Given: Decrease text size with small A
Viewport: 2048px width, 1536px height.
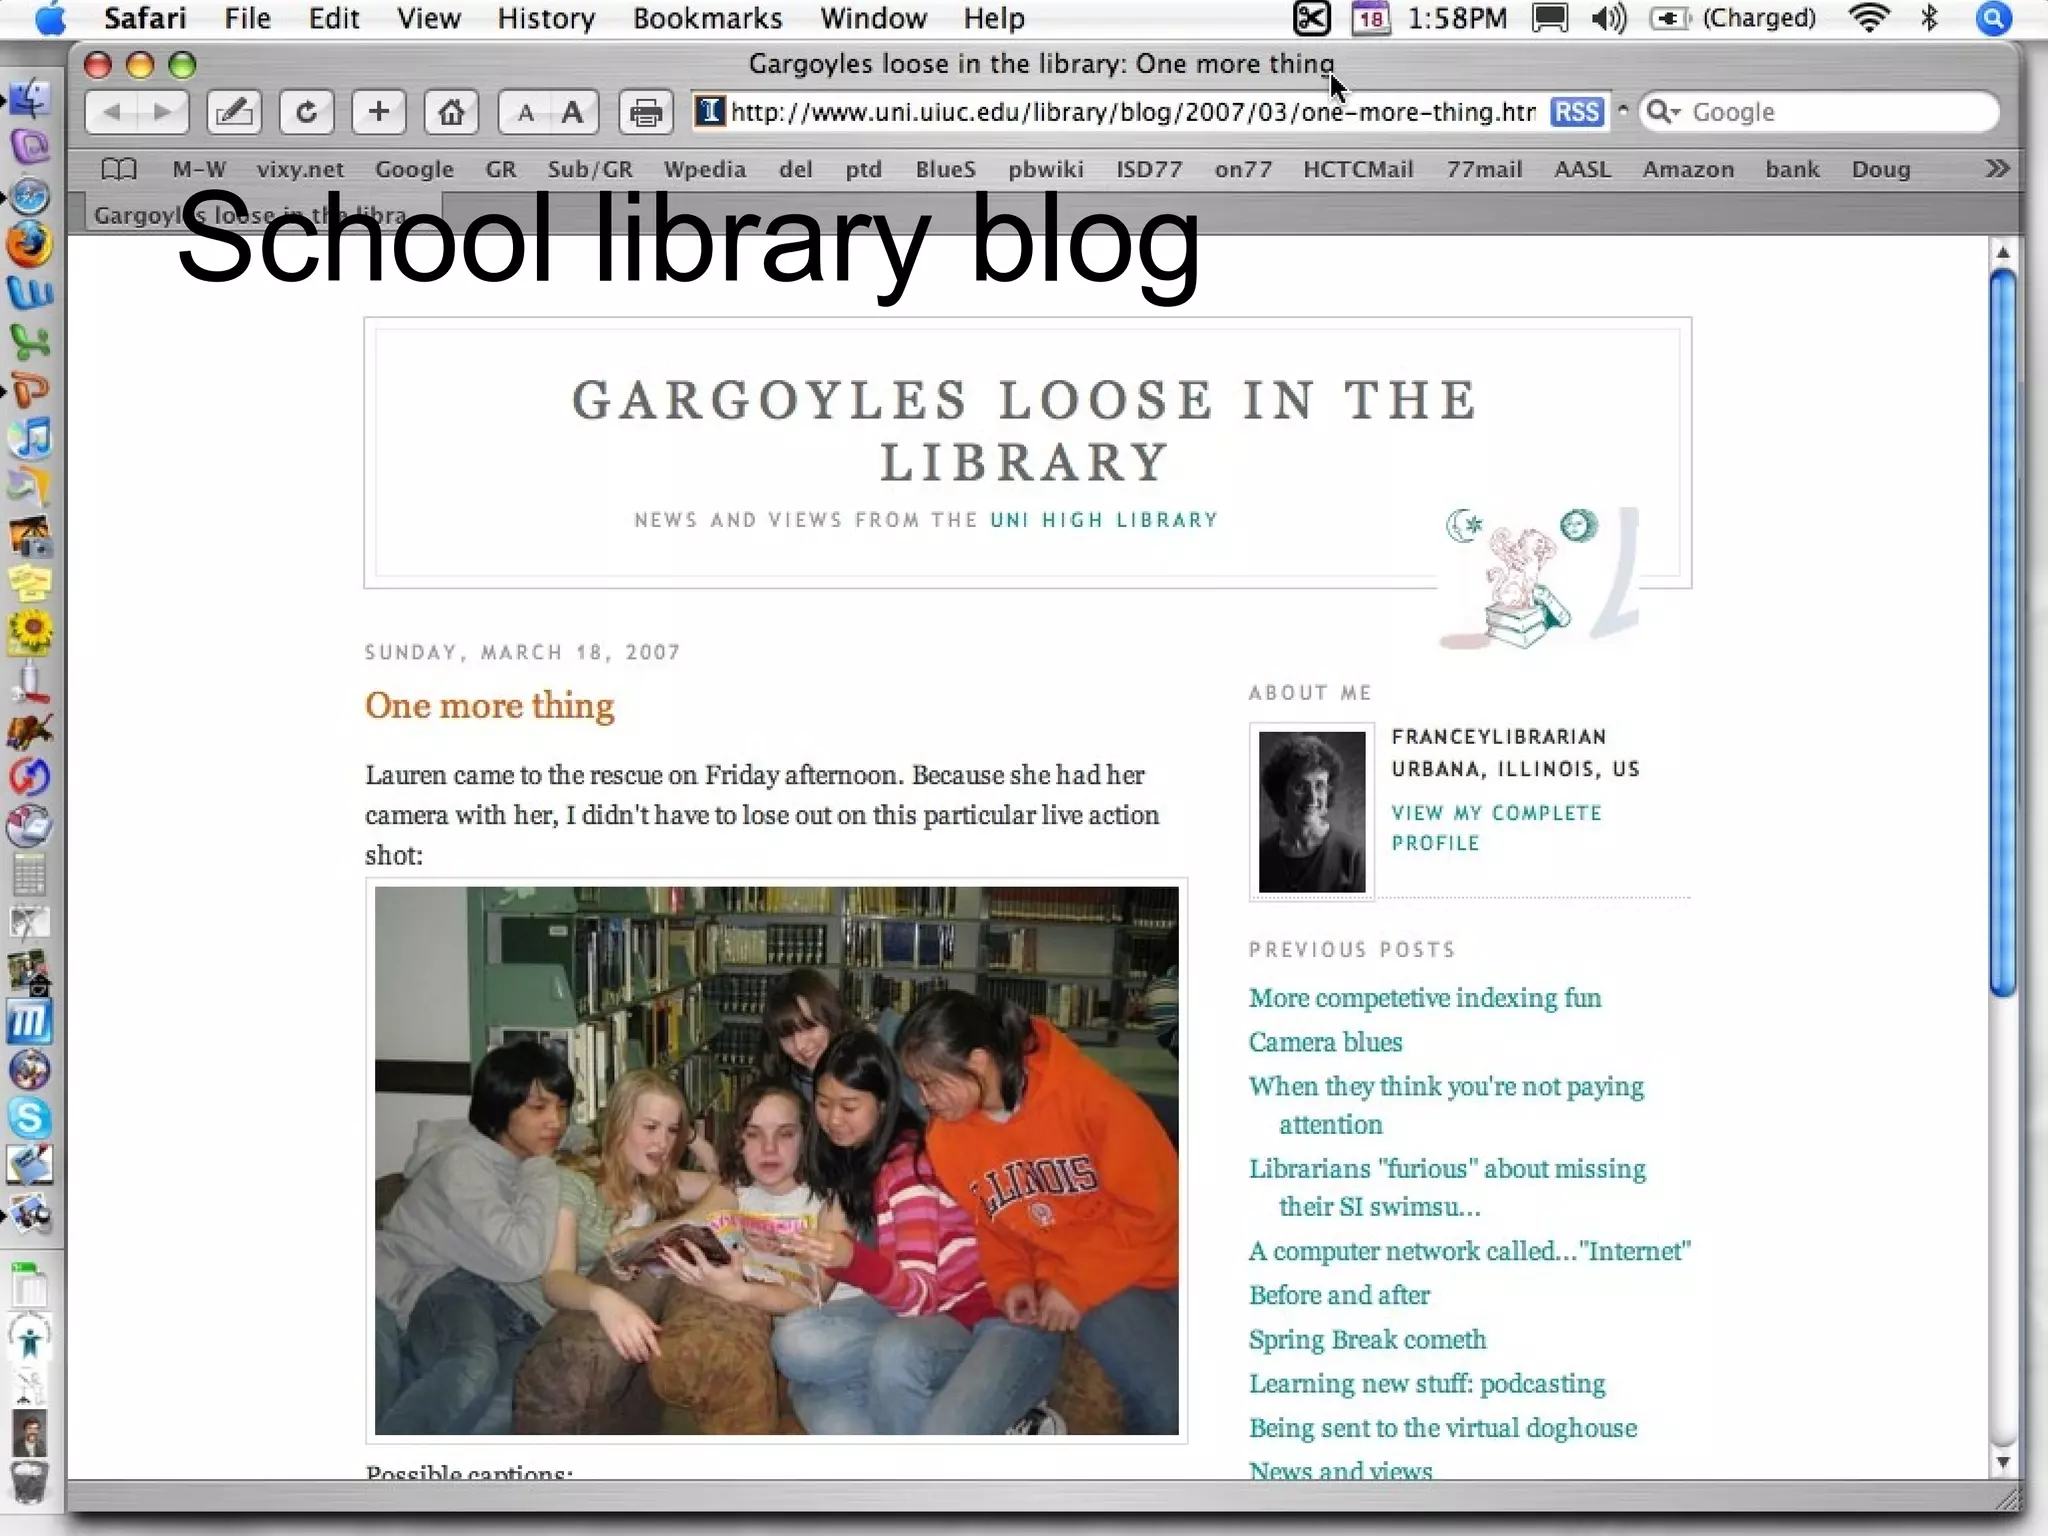Looking at the screenshot, I should 524,113.
